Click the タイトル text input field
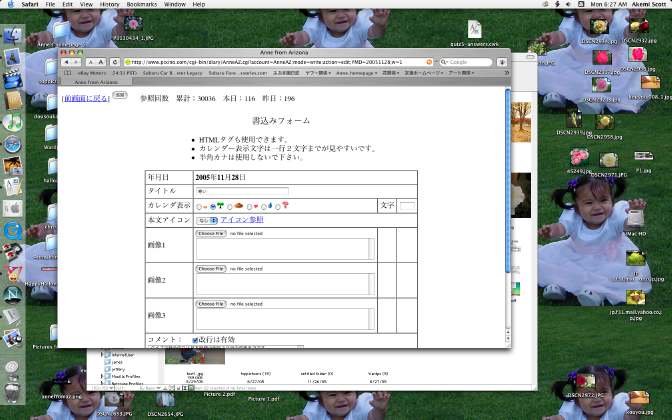 (x=242, y=191)
